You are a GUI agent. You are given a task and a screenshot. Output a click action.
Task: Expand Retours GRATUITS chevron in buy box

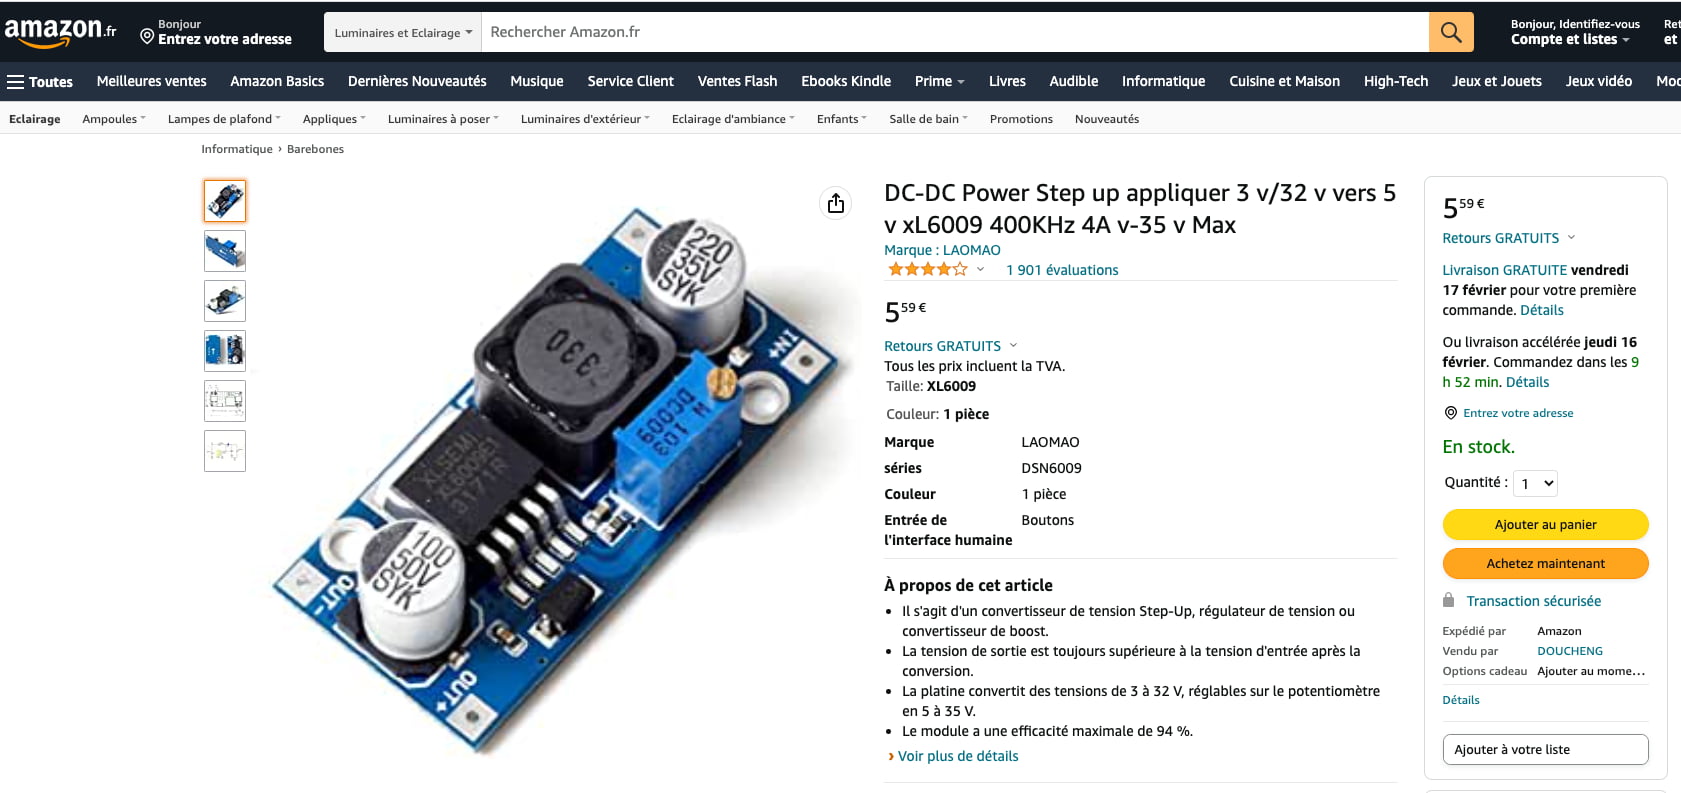(x=1571, y=237)
